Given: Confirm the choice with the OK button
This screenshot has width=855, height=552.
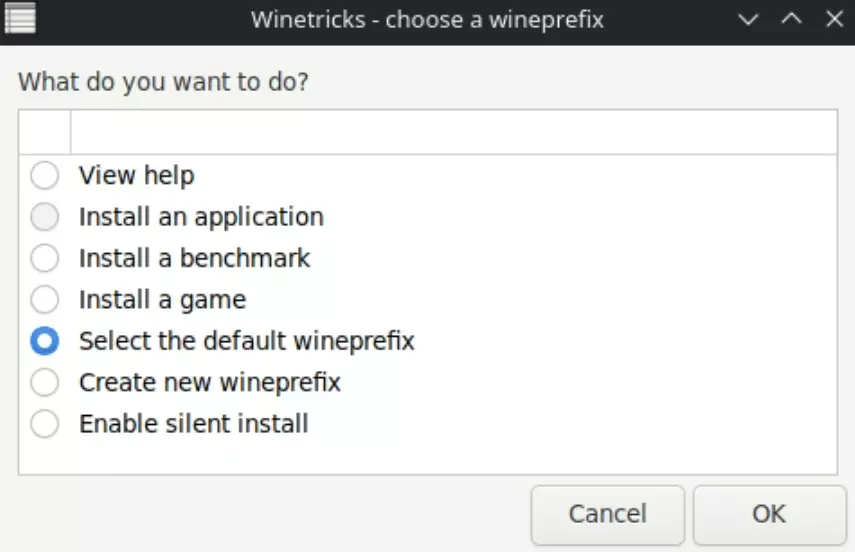Looking at the screenshot, I should [769, 514].
